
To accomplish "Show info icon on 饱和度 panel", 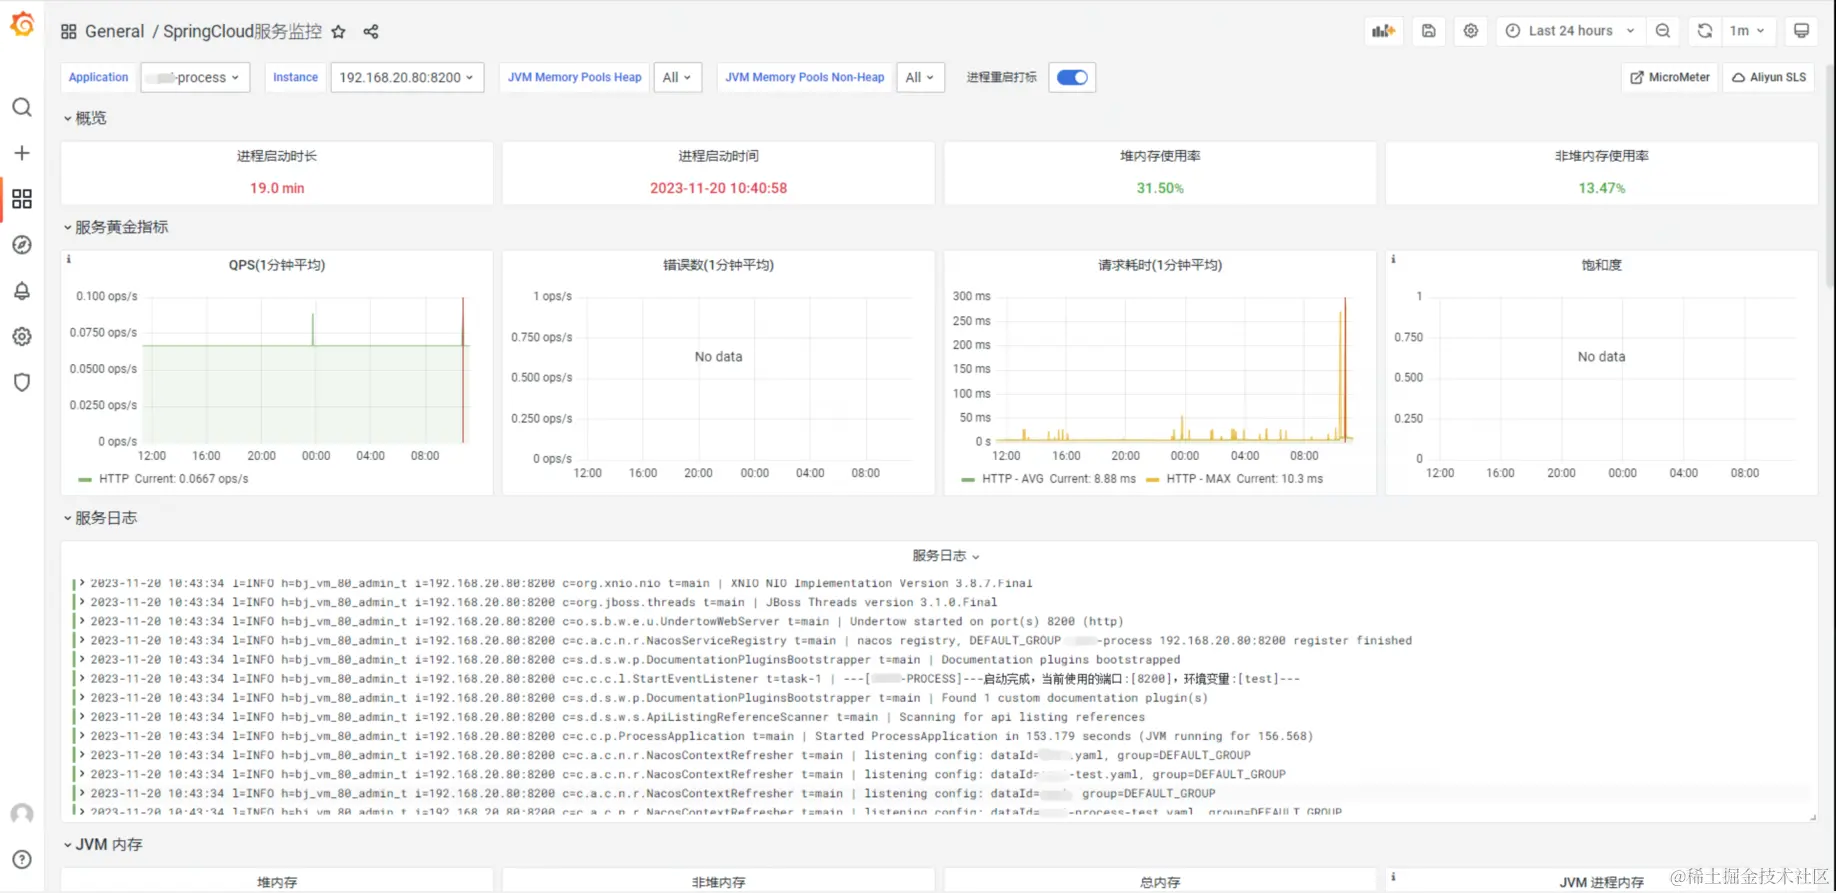I will click(x=1393, y=259).
